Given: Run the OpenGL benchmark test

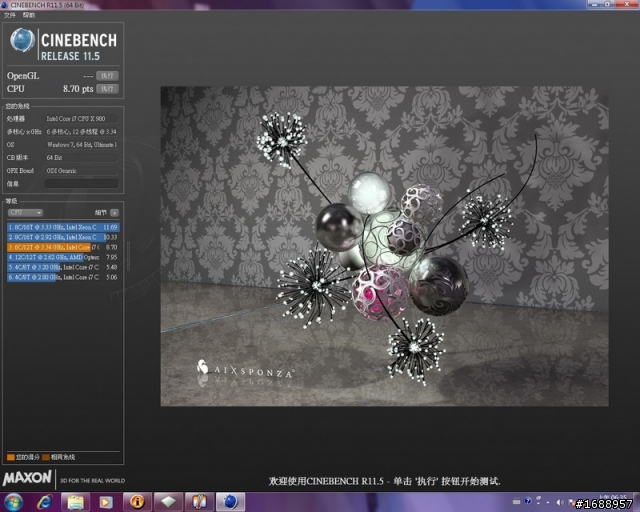Looking at the screenshot, I should [107, 76].
